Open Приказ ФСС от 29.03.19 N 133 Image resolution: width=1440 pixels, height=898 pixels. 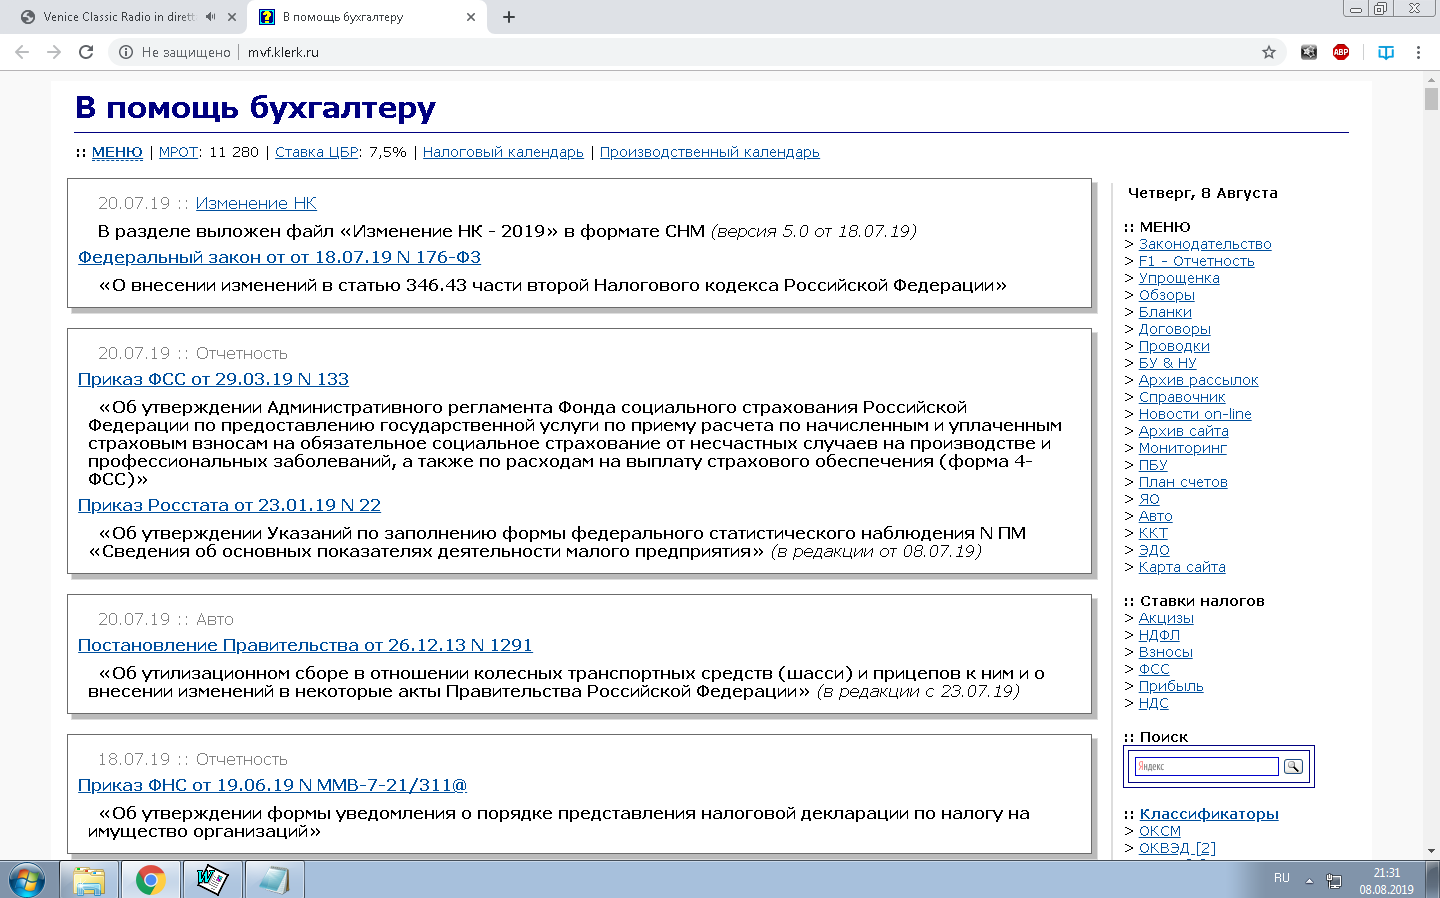tap(213, 379)
